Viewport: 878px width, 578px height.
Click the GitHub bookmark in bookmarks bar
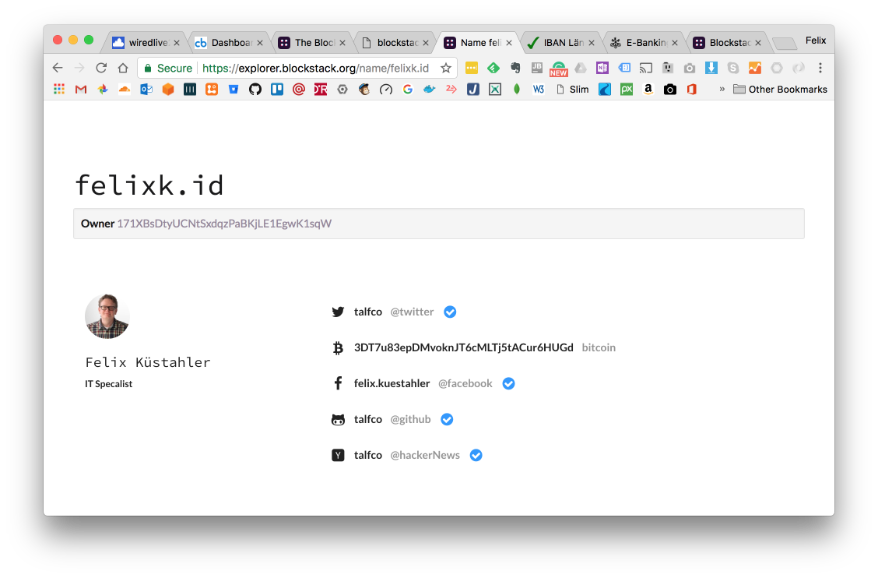255,89
